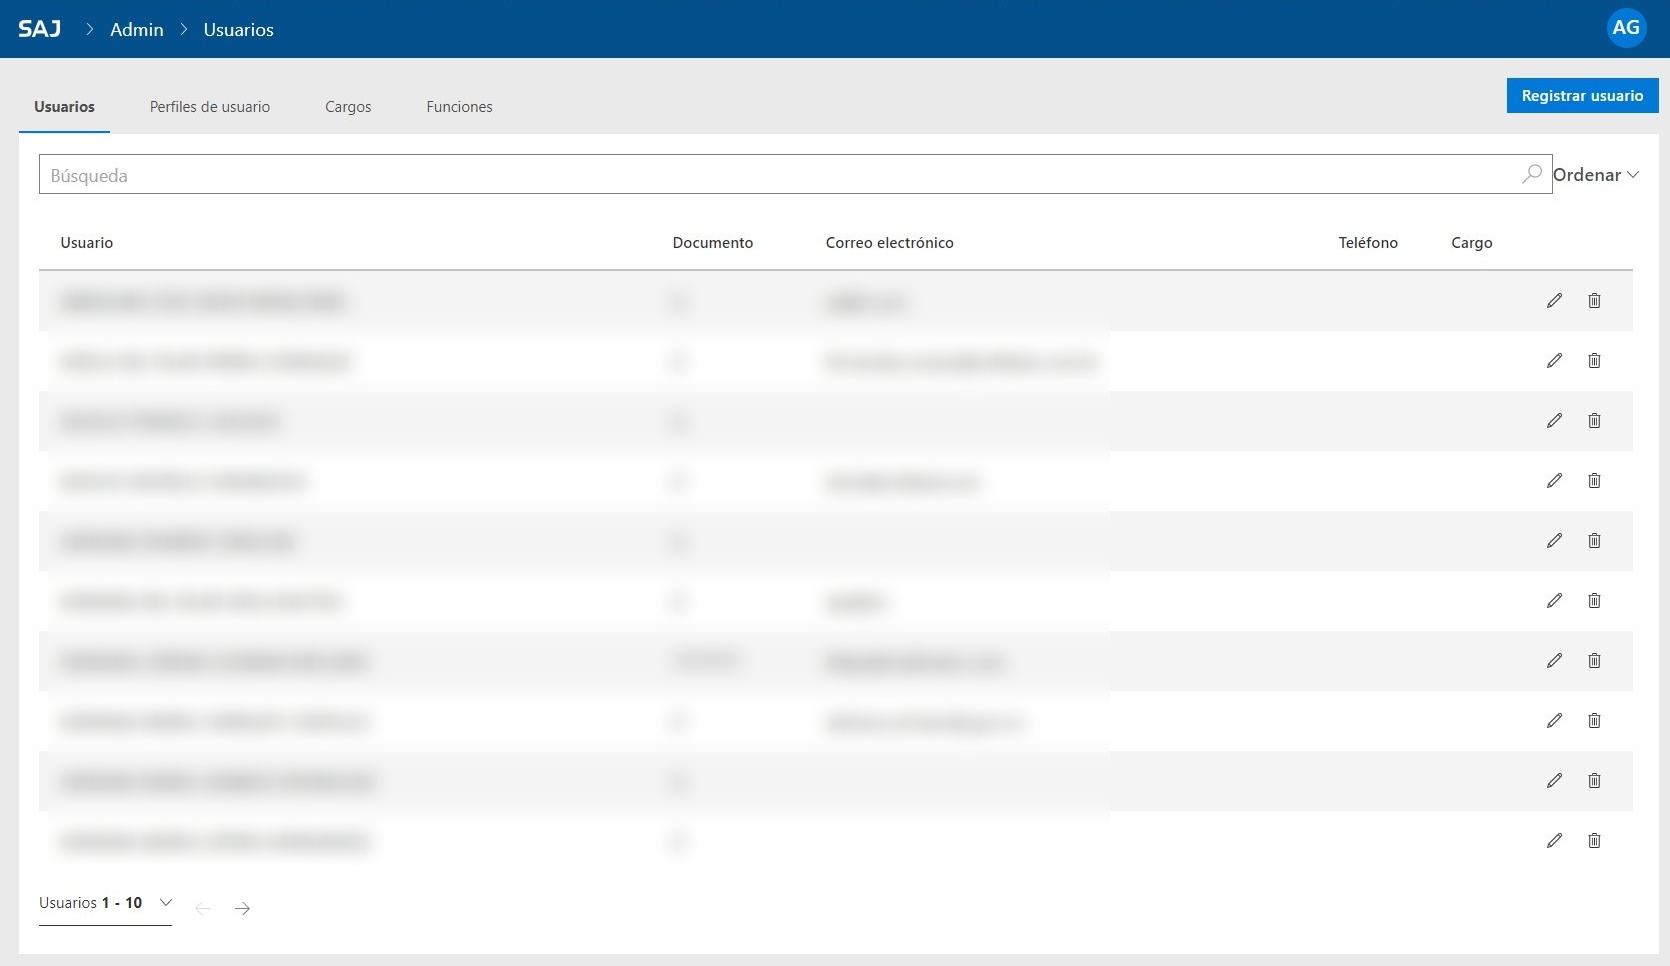Open the Ordenar sort dropdown
The image size is (1670, 966).
[x=1596, y=175]
